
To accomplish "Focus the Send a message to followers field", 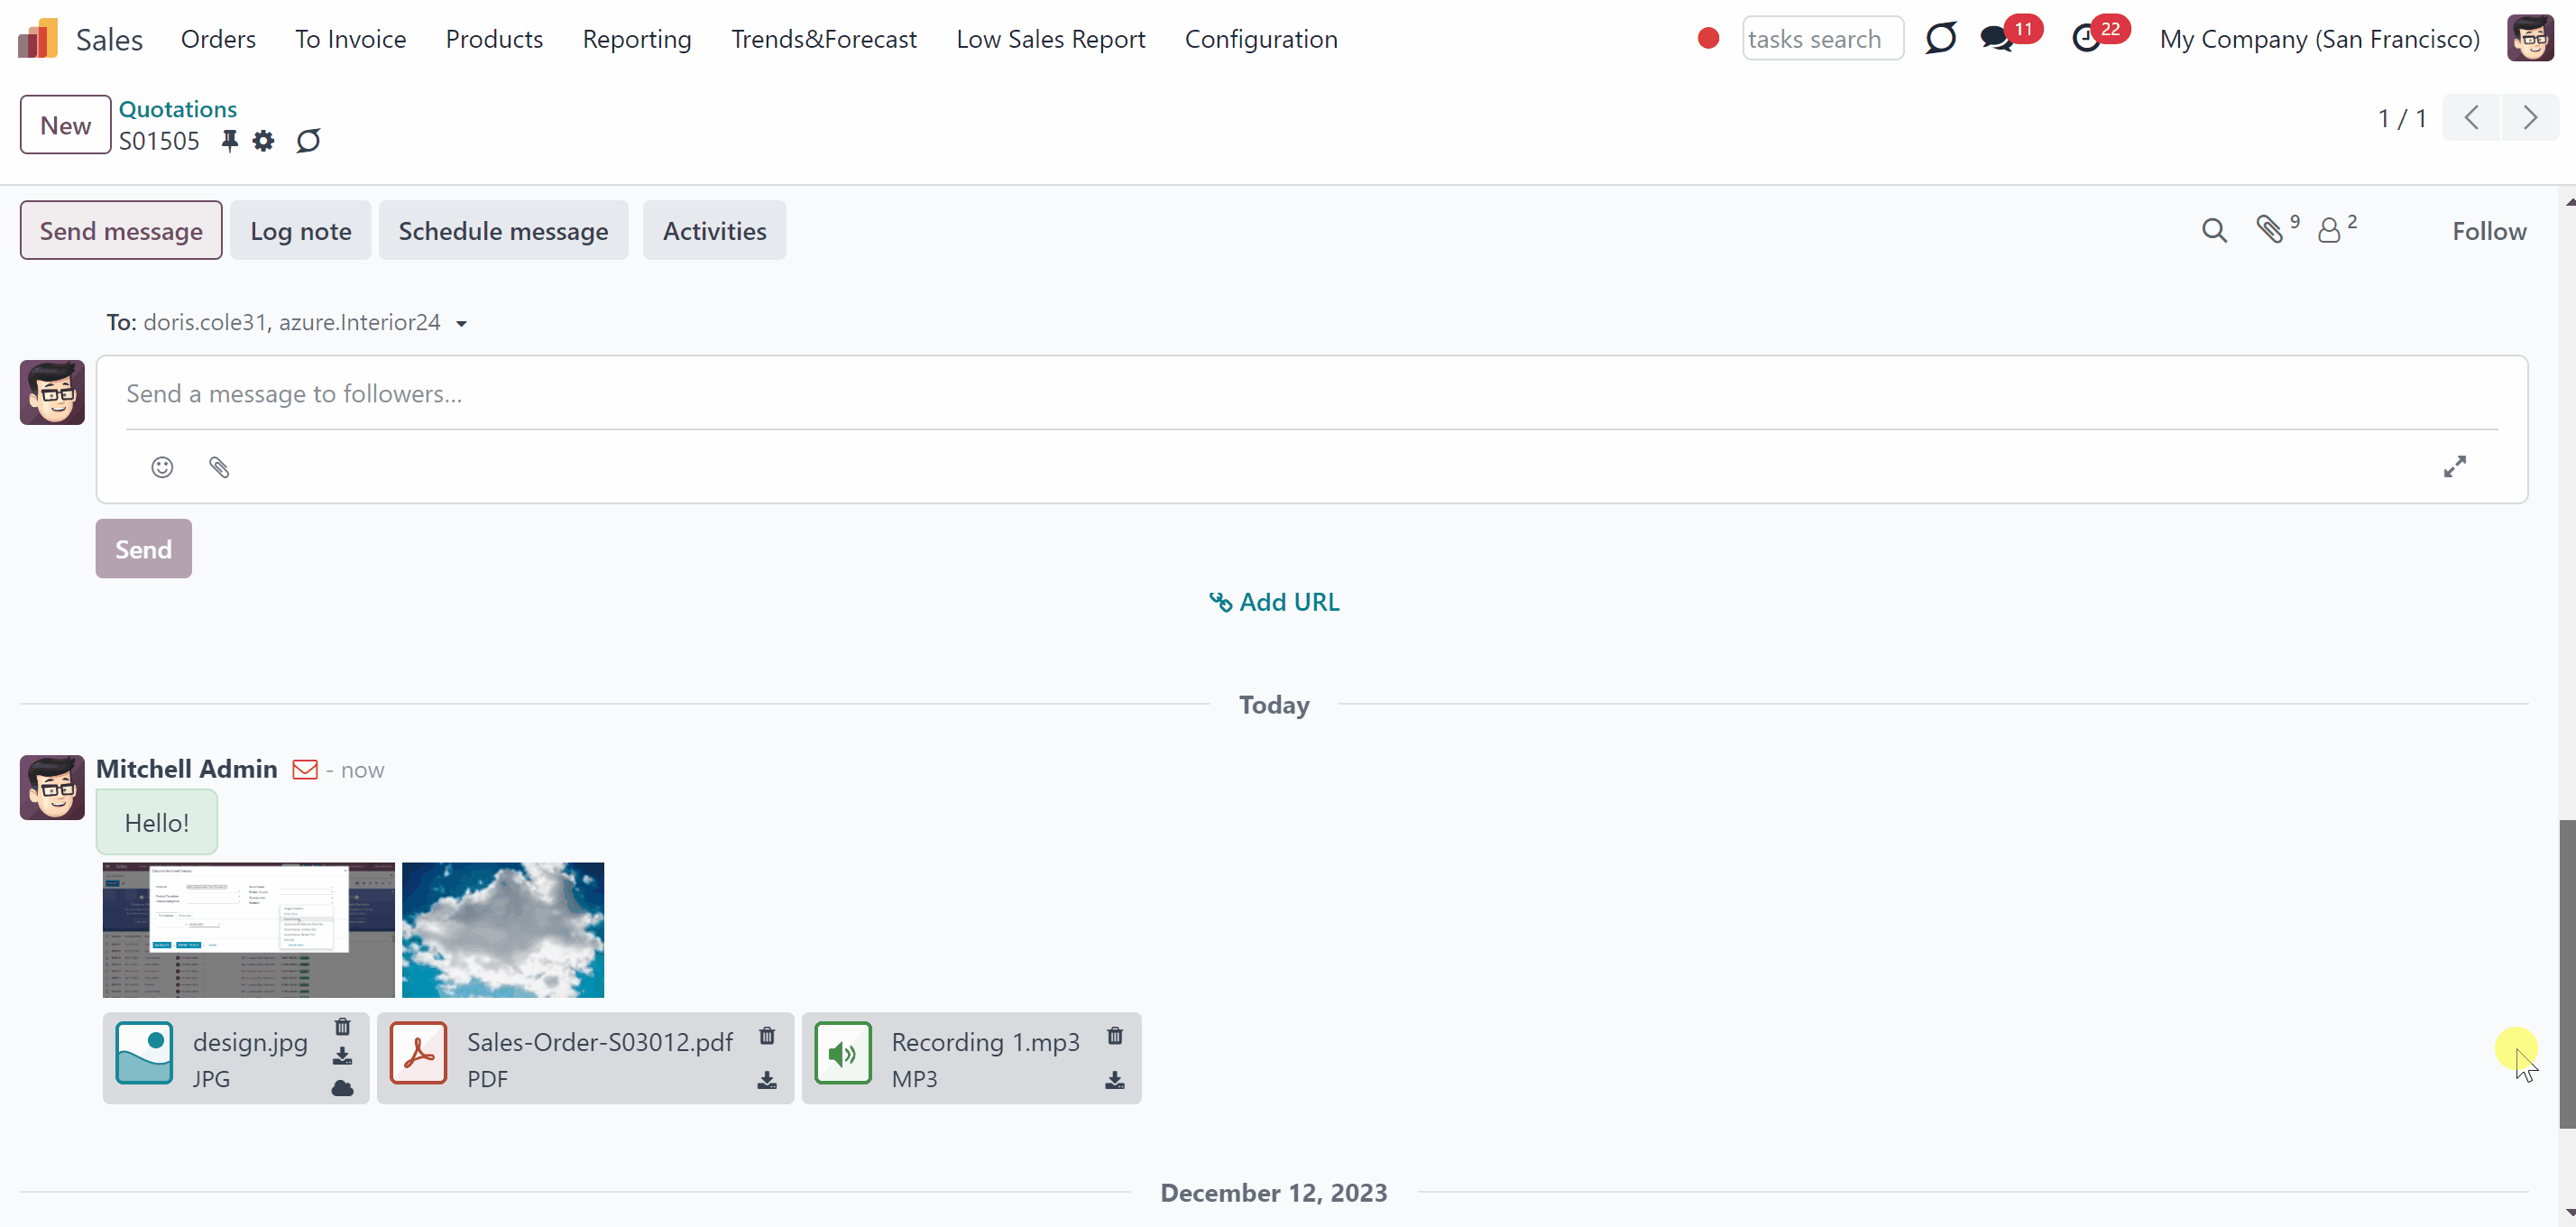I will [1311, 394].
